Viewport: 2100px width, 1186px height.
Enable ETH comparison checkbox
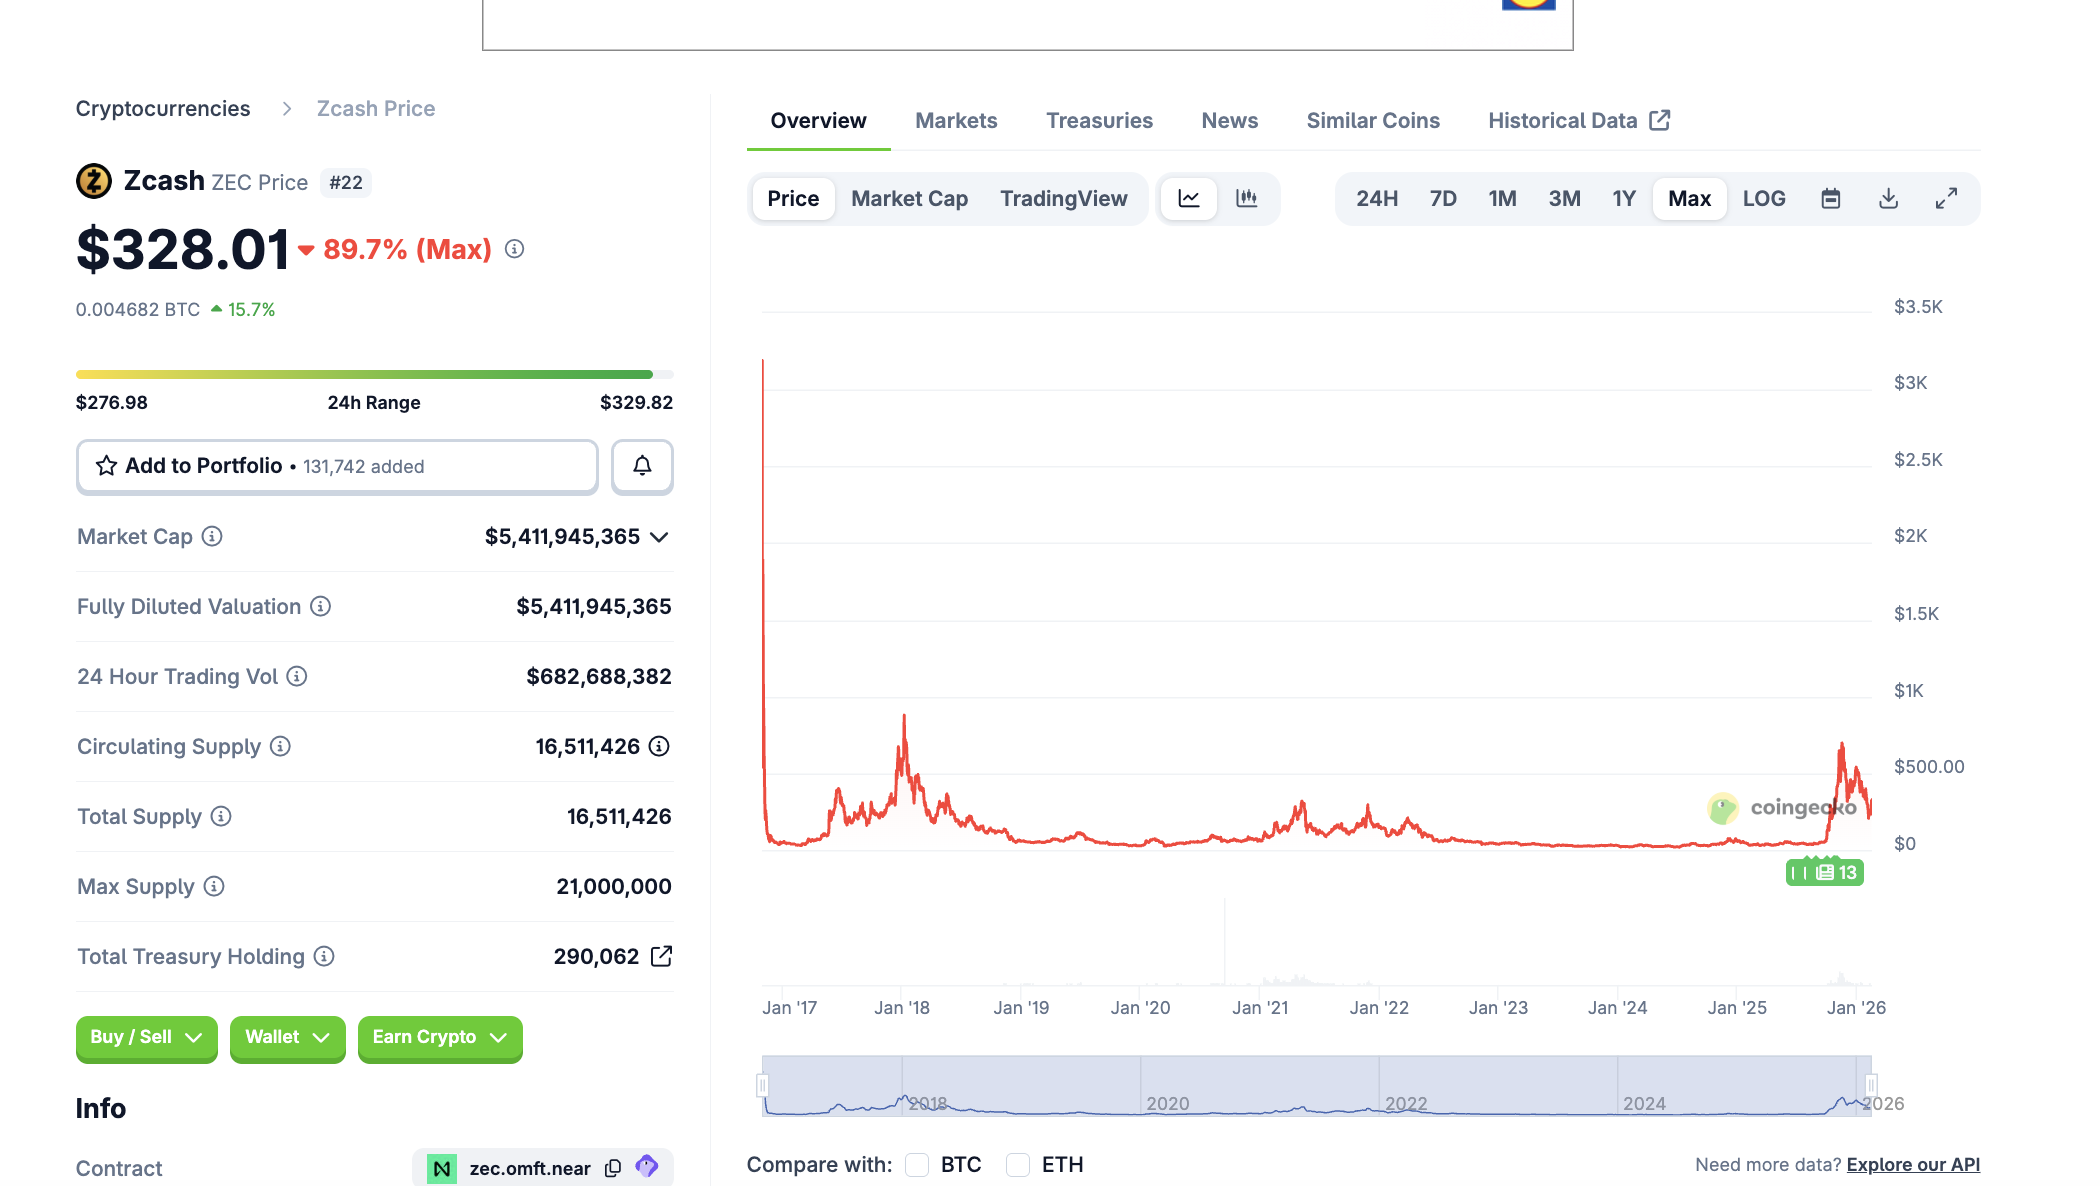click(1018, 1164)
